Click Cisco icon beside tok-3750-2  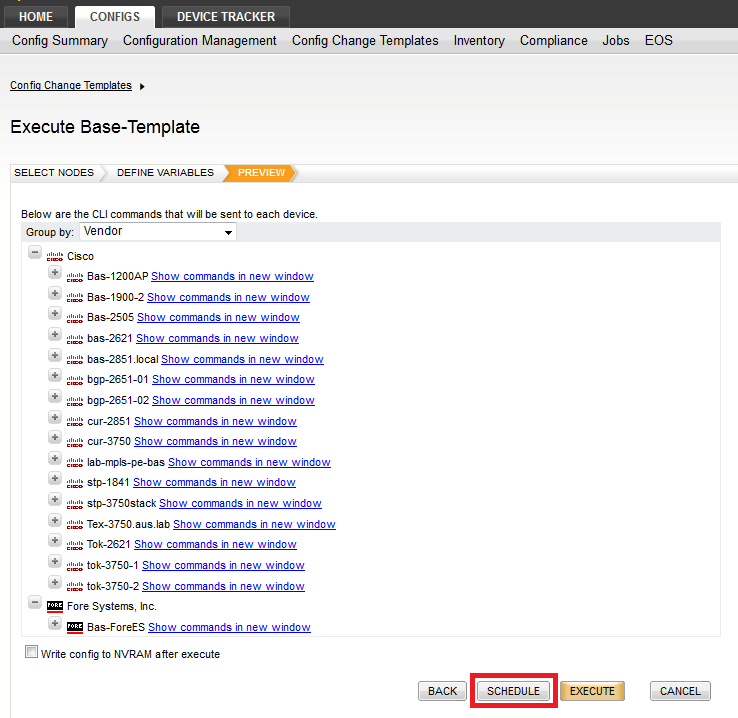pos(74,586)
